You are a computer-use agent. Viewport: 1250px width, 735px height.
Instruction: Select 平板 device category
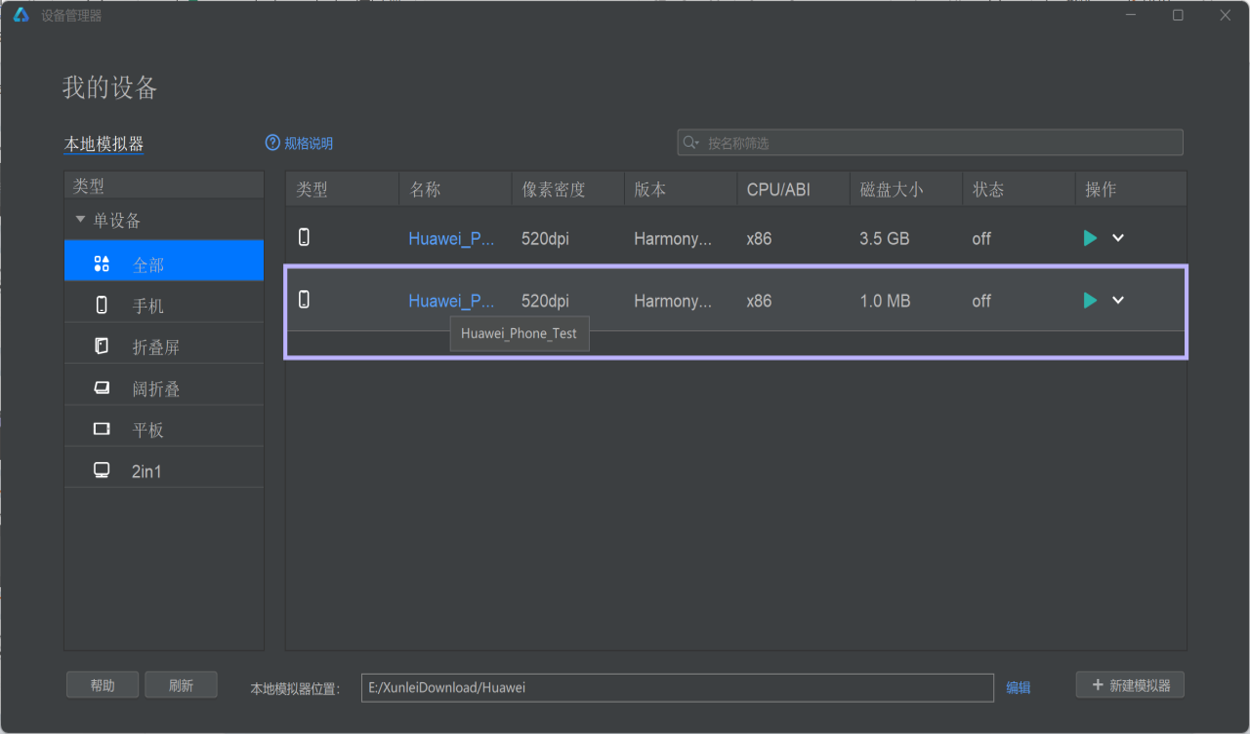pyautogui.click(x=164, y=430)
